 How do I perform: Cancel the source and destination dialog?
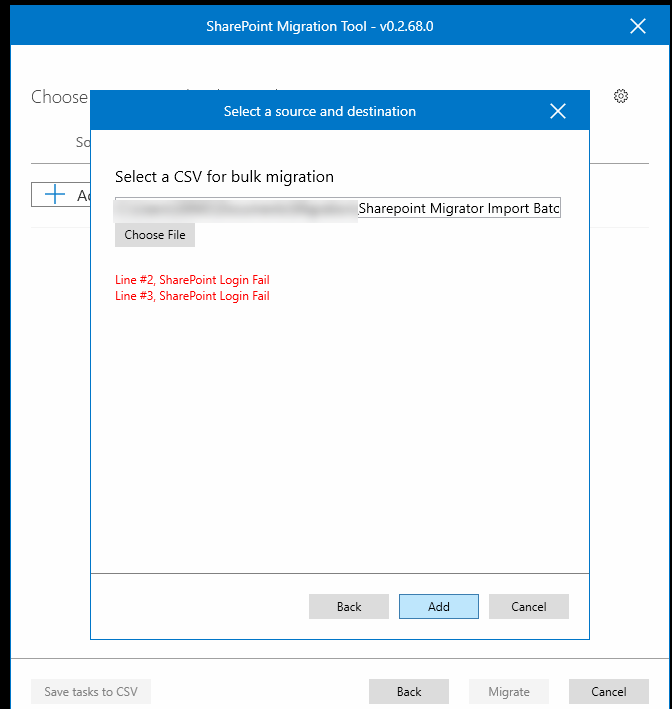pos(528,607)
